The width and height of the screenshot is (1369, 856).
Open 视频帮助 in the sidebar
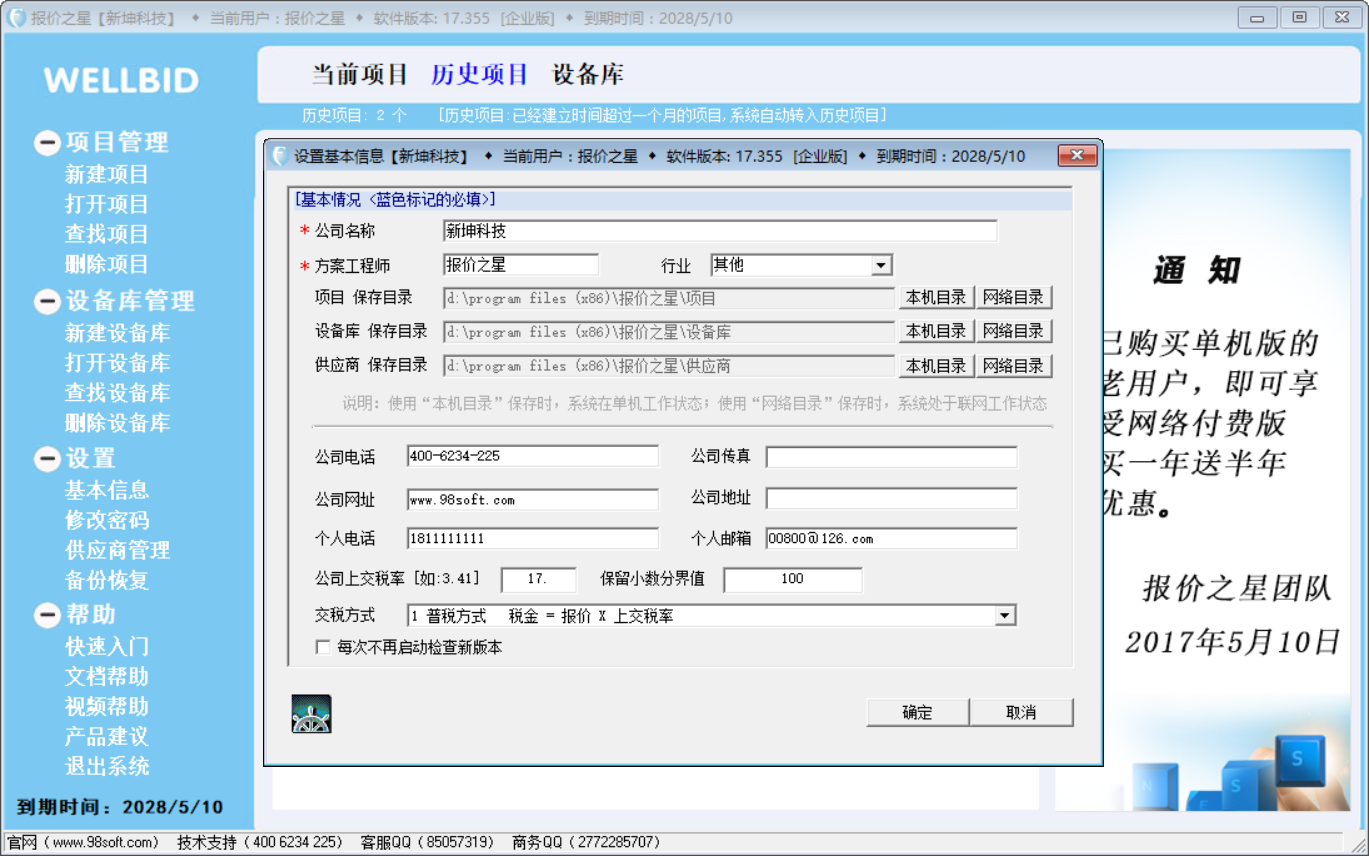[107, 706]
